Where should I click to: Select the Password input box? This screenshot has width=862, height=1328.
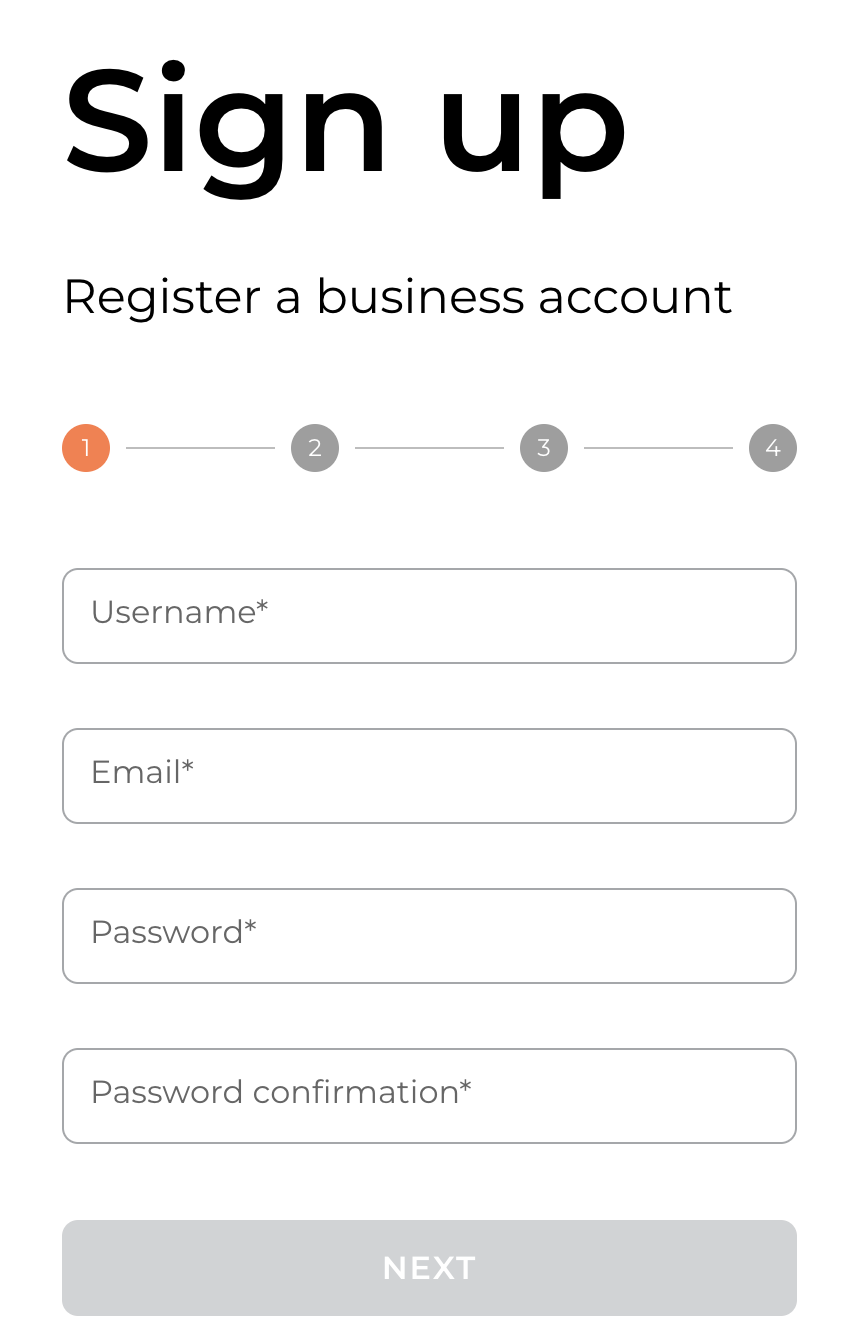[429, 936]
